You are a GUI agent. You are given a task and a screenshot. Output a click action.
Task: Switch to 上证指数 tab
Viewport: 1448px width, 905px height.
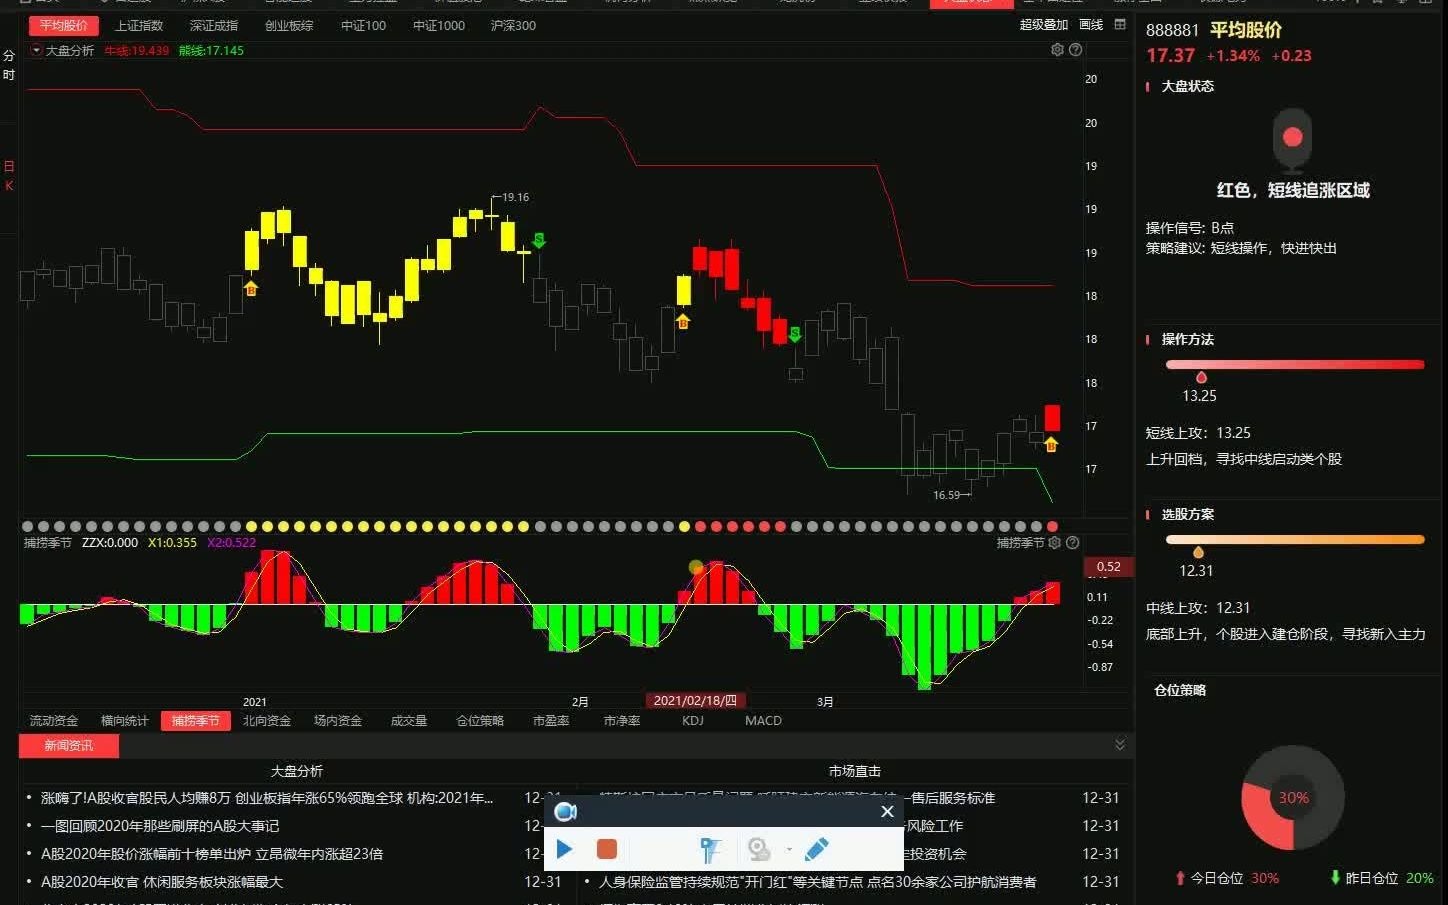click(139, 25)
